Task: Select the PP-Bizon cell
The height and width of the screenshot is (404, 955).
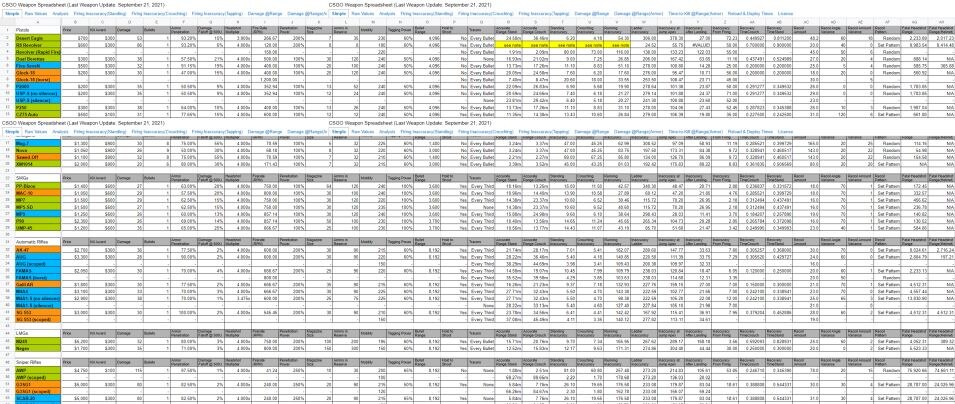Action: pyautogui.click(x=37, y=185)
